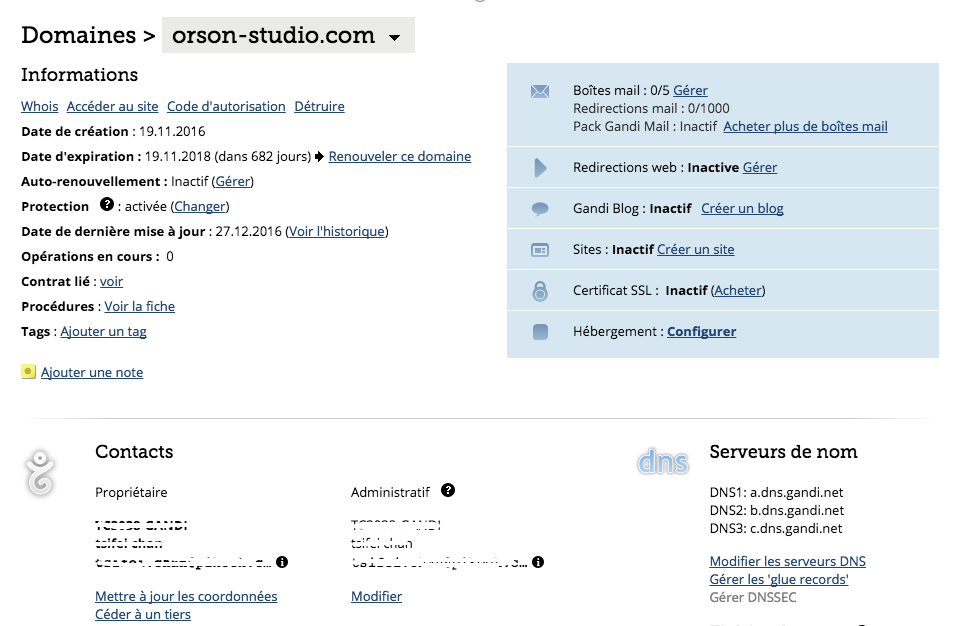Click the arrow icon before Renouveler ce domaine
The width and height of the screenshot is (960, 626).
pos(320,157)
